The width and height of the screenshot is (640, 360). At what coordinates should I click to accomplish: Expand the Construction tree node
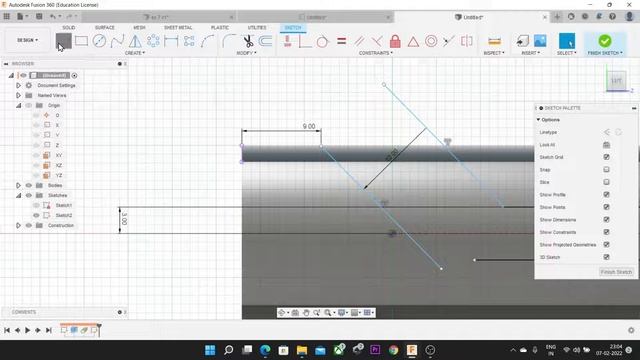(18, 225)
